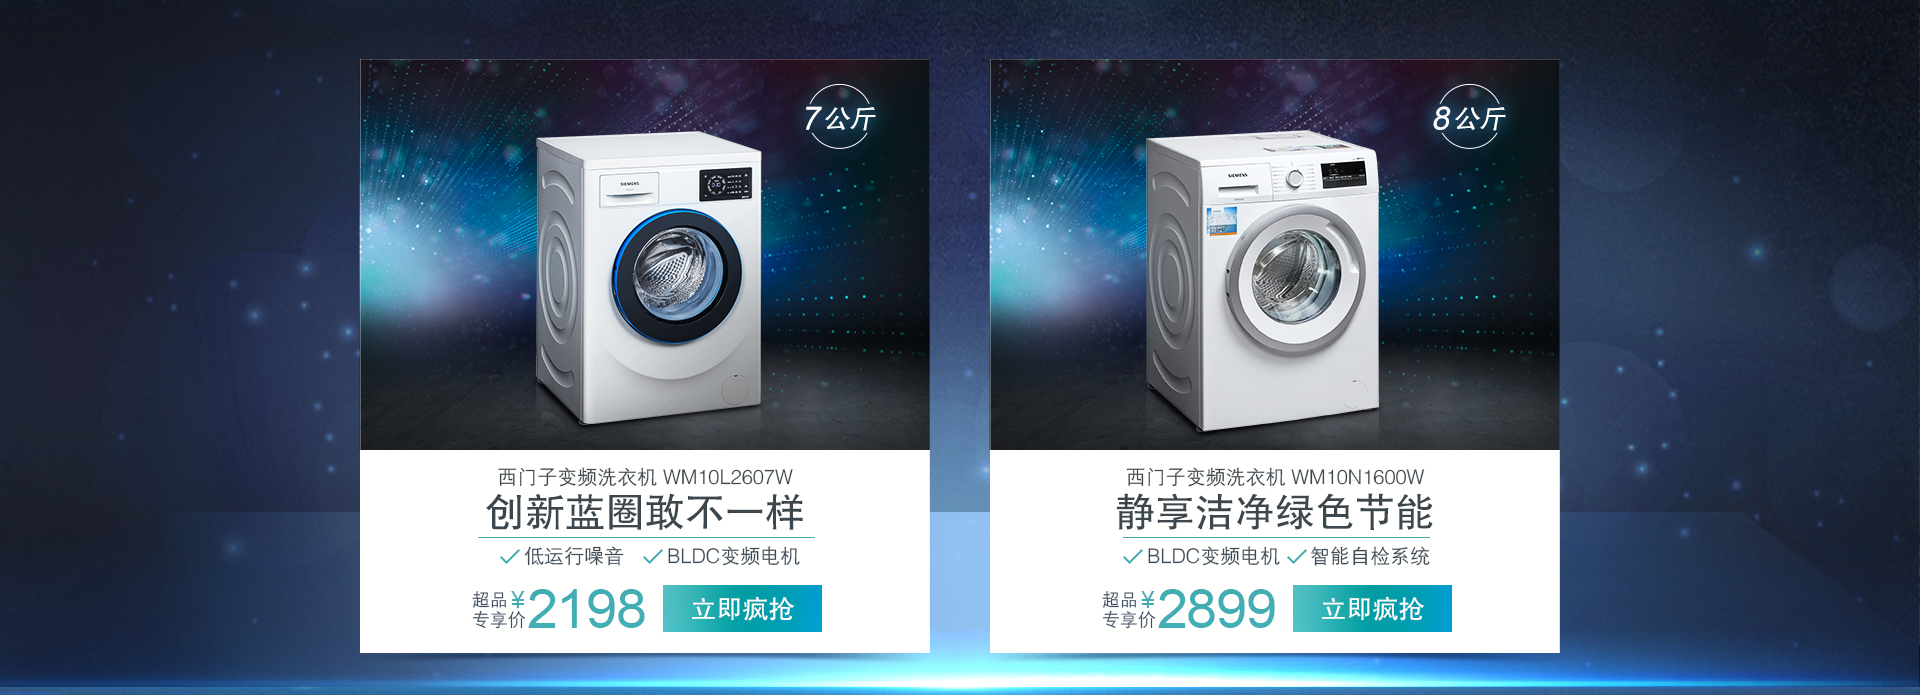Click the checkmark beside BLDC变频电机 in right card
The image size is (1920, 695).
(x=1133, y=557)
